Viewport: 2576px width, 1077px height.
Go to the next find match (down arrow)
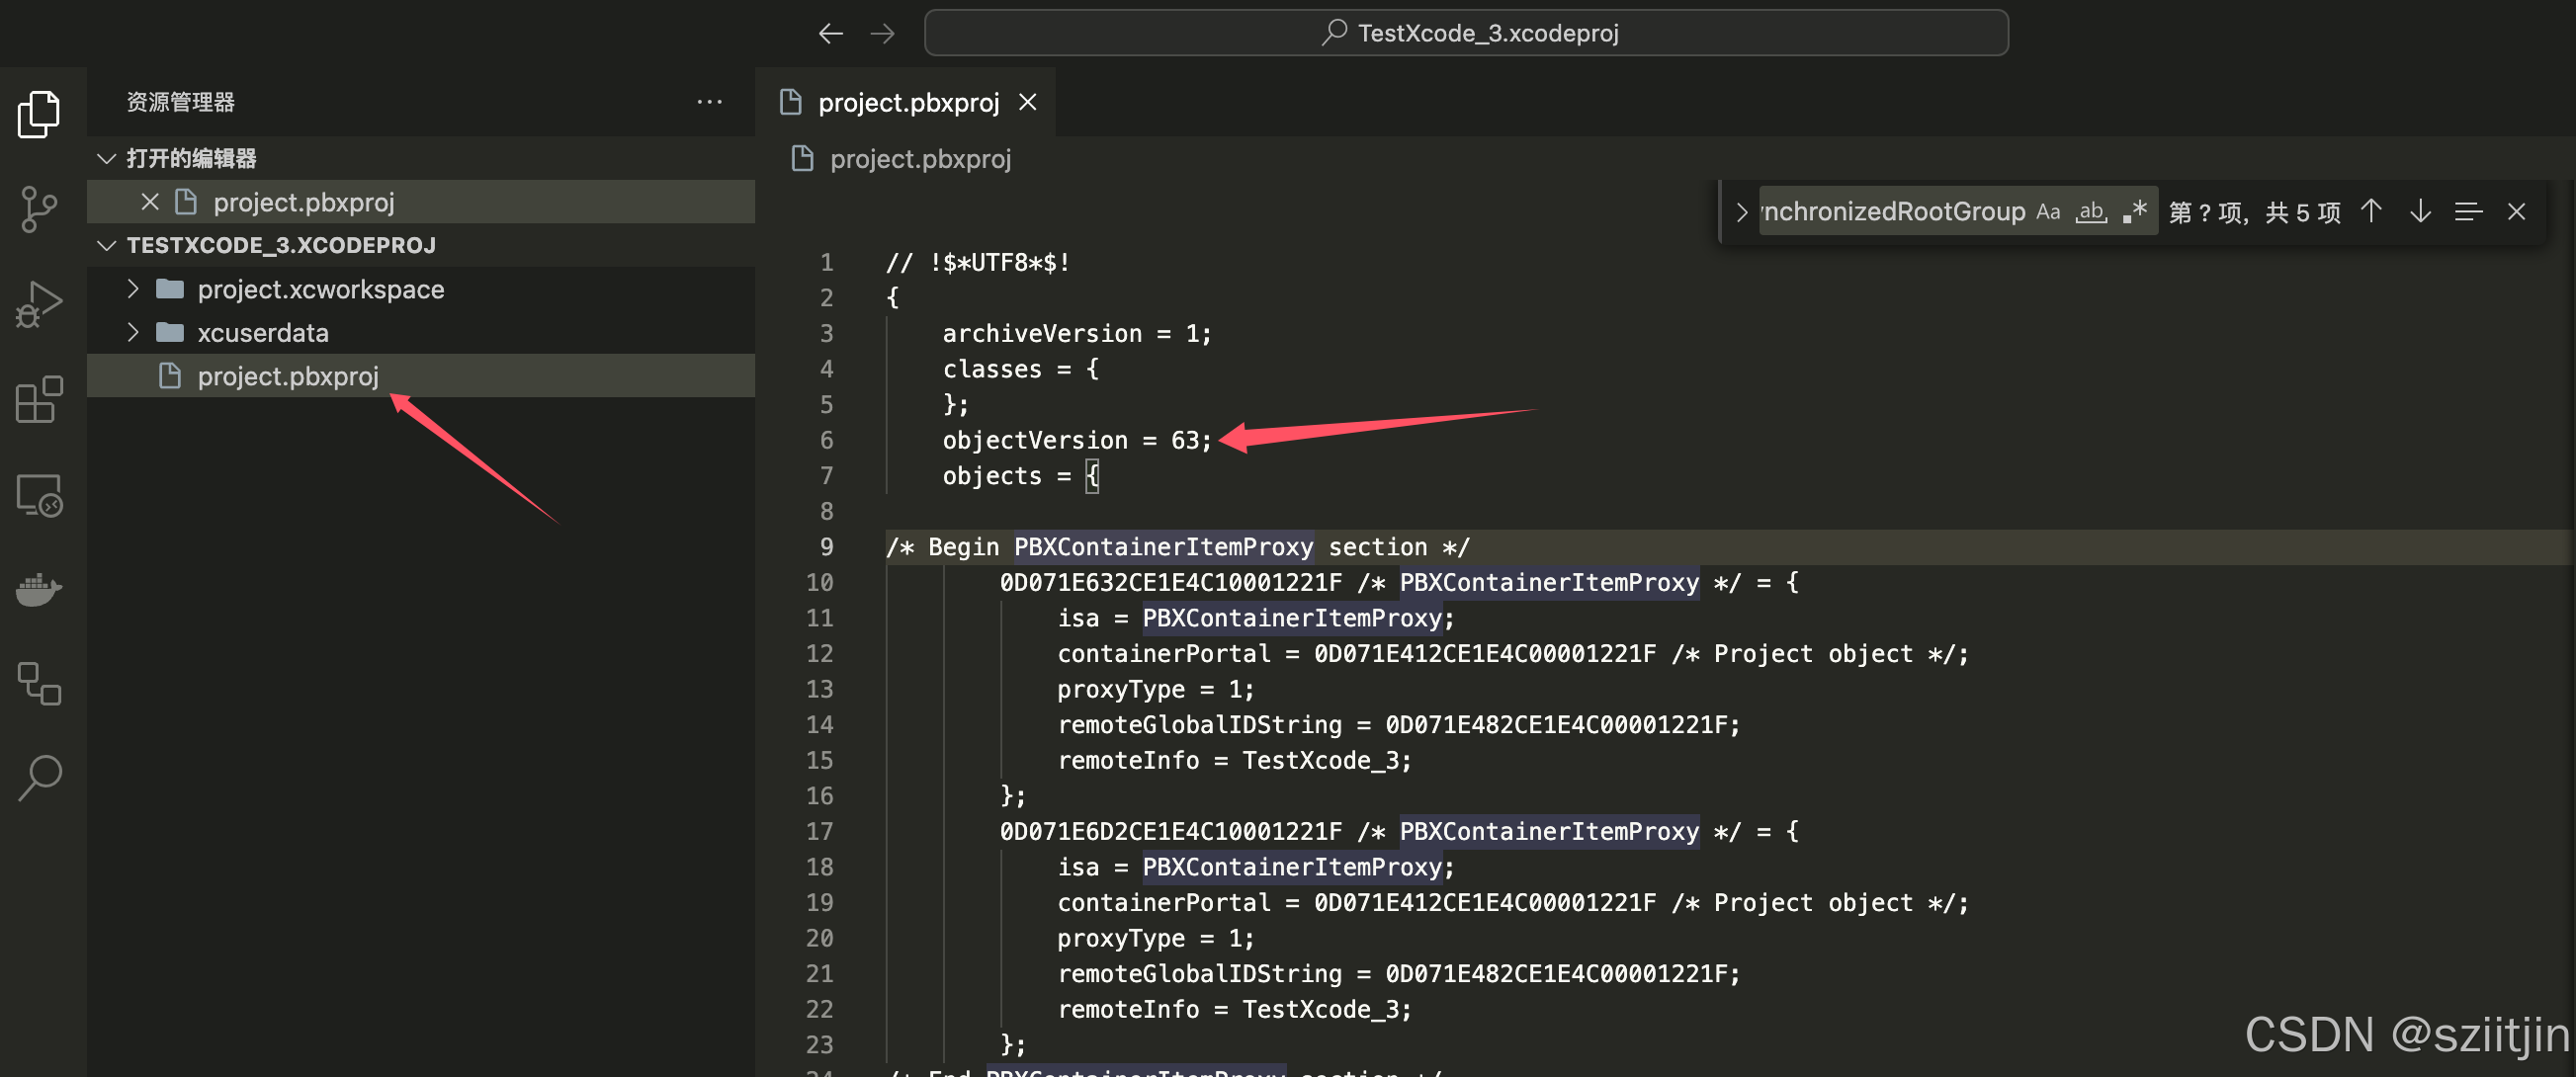pyautogui.click(x=2419, y=212)
